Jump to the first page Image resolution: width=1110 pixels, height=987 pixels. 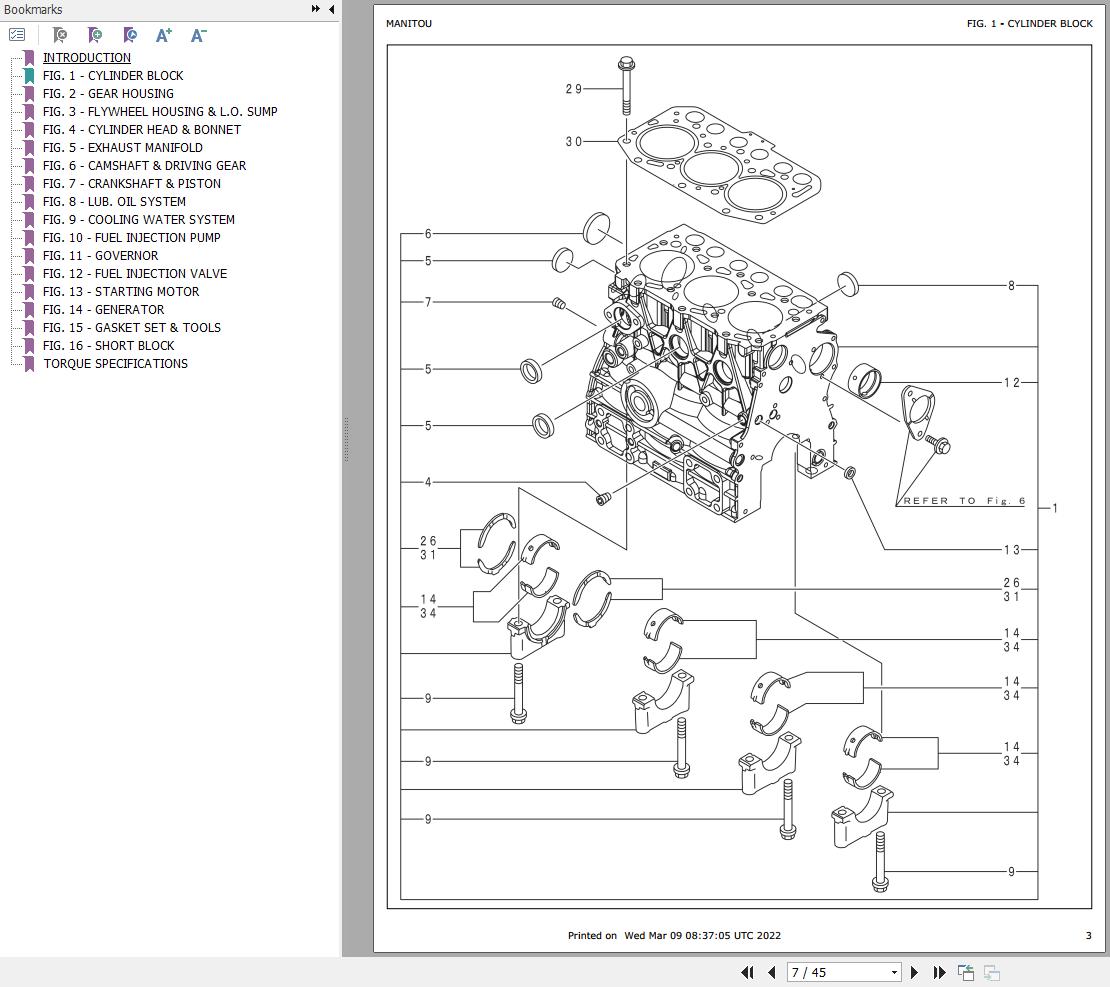[747, 972]
